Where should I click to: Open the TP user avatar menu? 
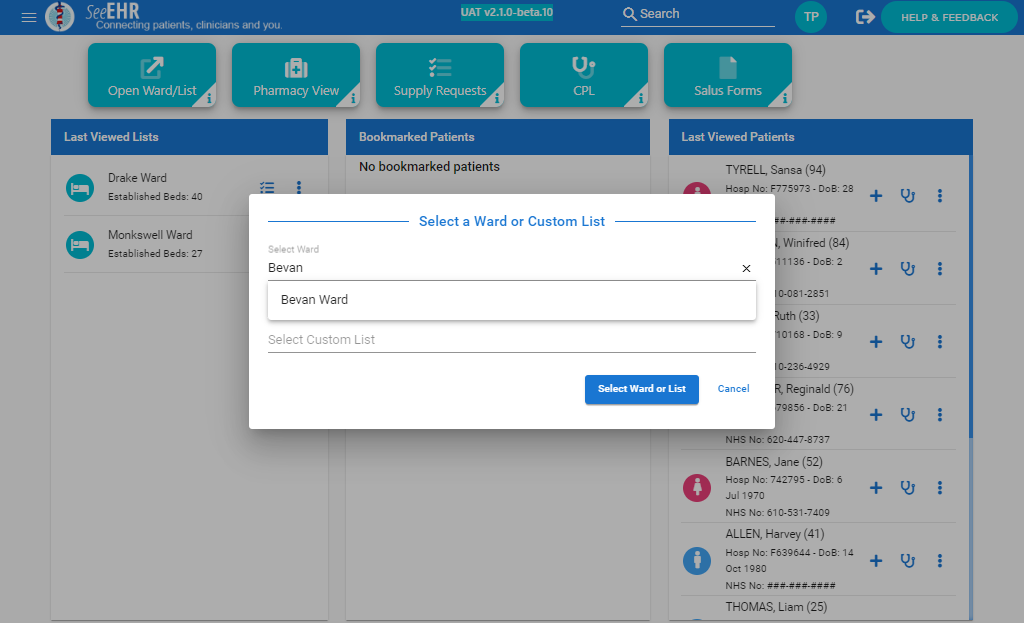coord(811,17)
